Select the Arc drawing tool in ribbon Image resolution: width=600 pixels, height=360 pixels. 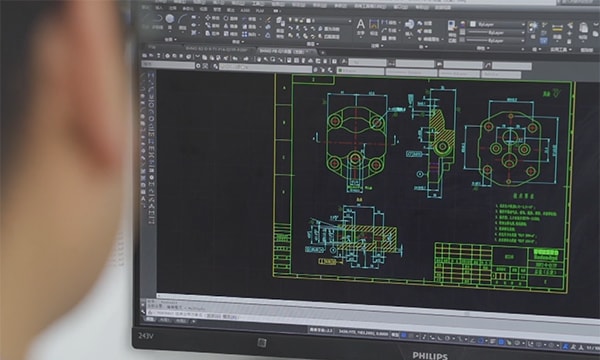click(x=183, y=19)
